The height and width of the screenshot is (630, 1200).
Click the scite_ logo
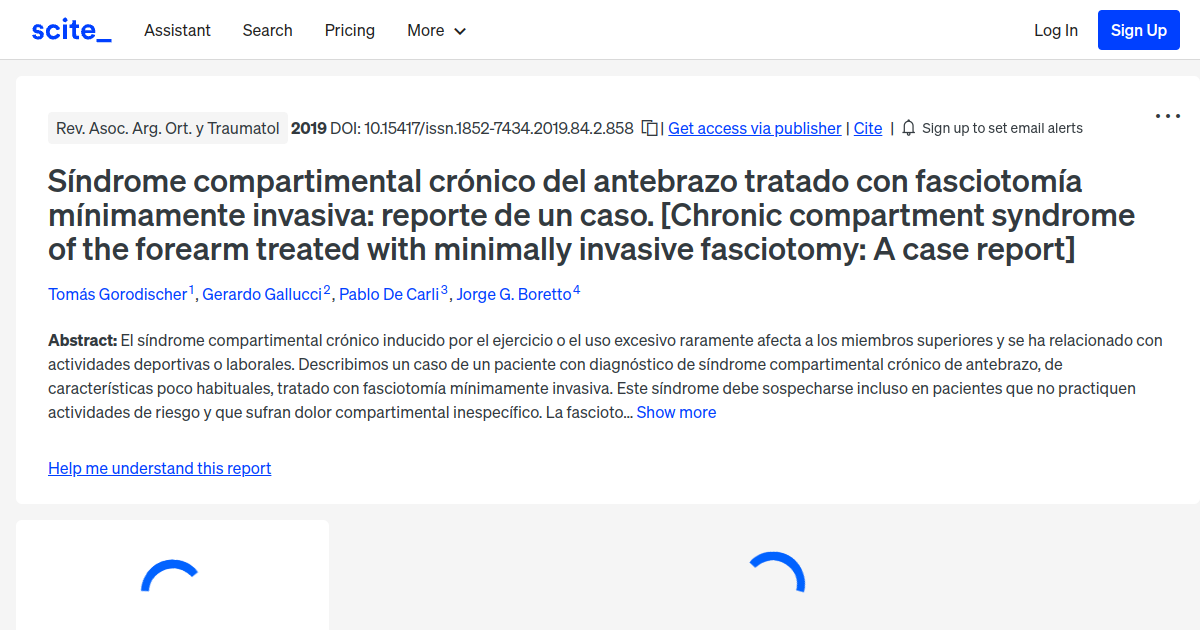[70, 29]
